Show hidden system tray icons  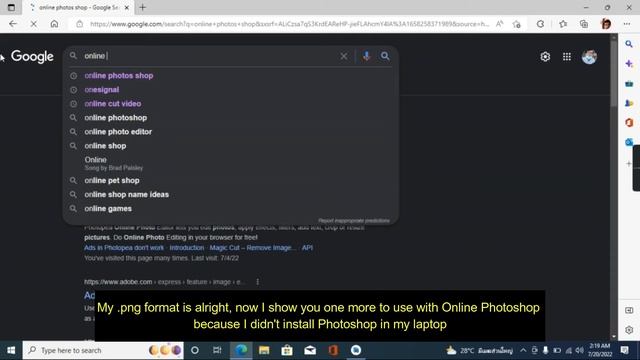click(x=523, y=350)
